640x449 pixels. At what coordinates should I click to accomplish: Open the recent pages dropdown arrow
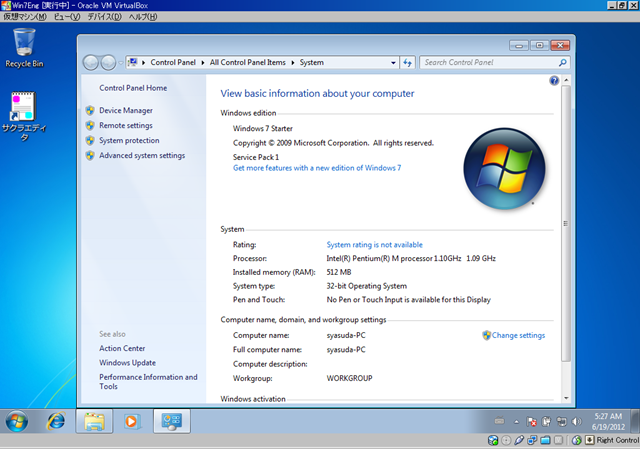coord(121,63)
